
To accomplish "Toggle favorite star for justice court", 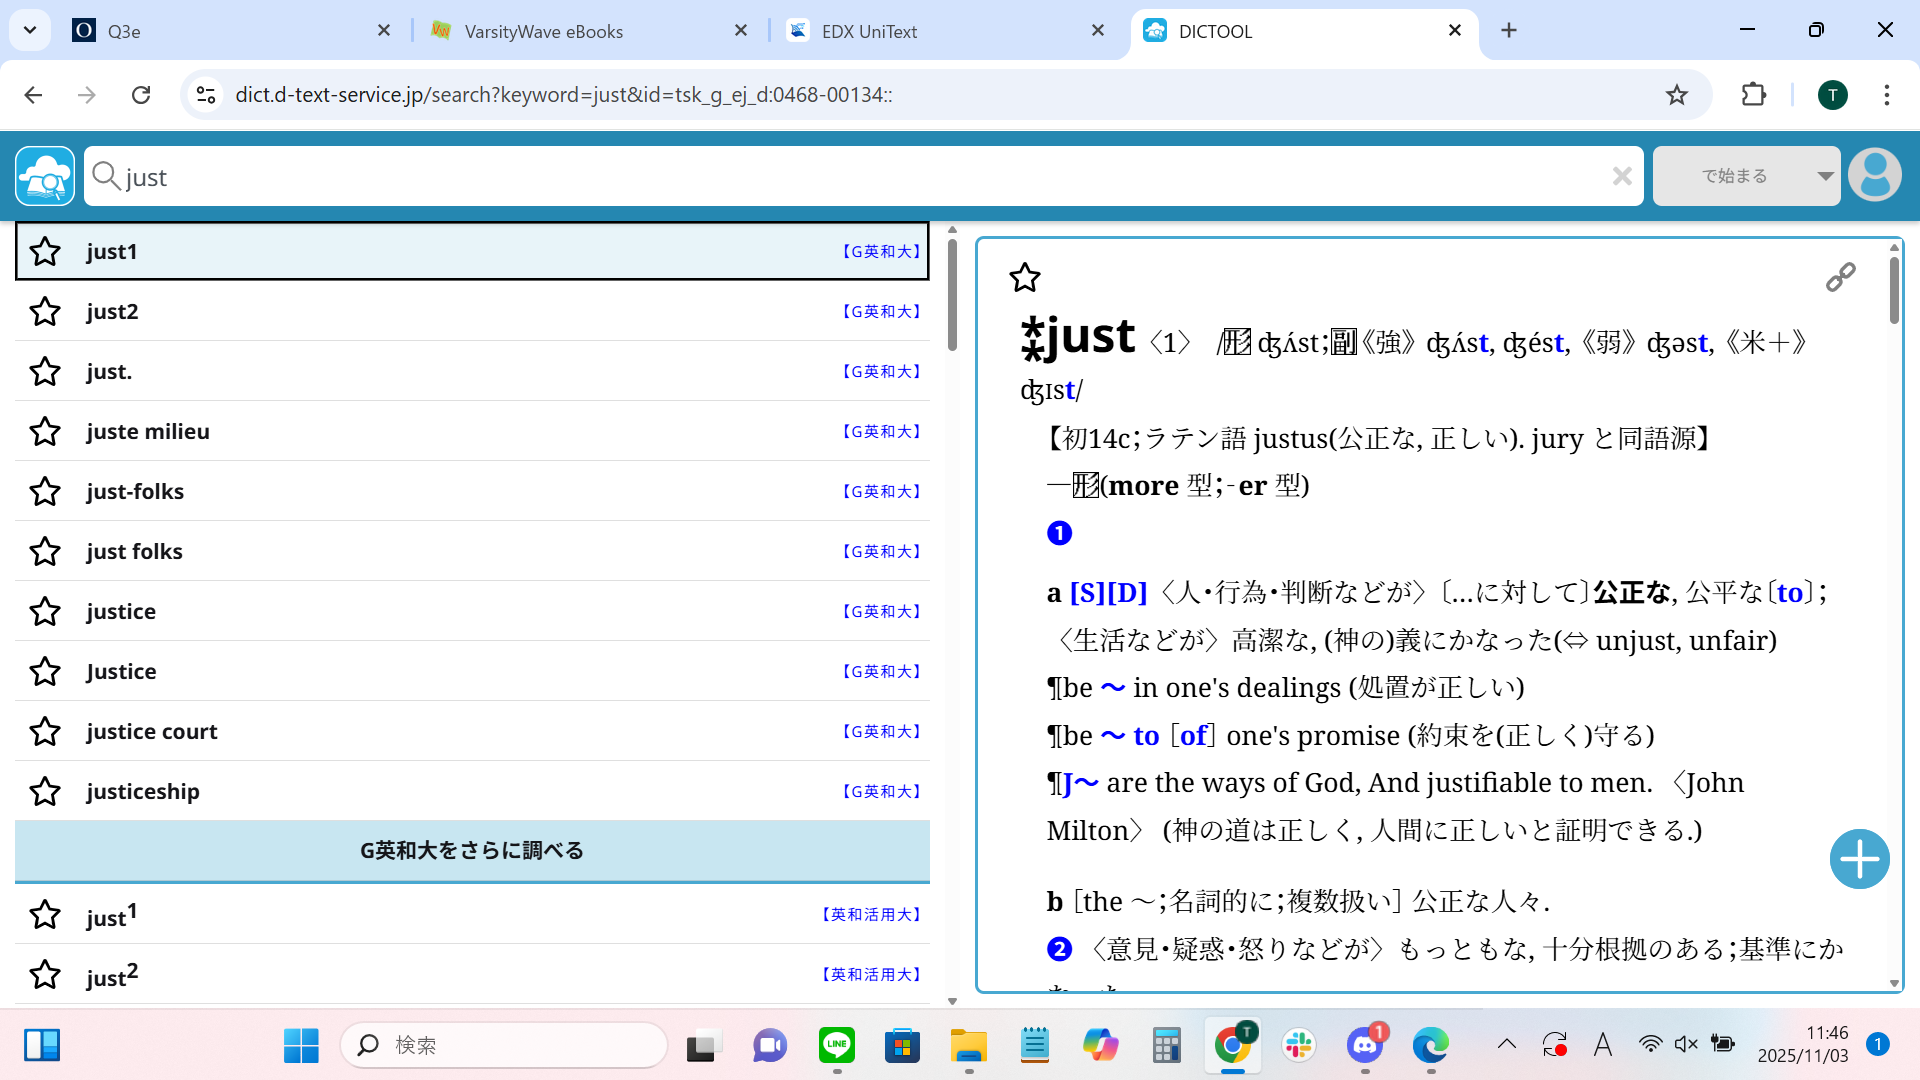I will coord(45,731).
